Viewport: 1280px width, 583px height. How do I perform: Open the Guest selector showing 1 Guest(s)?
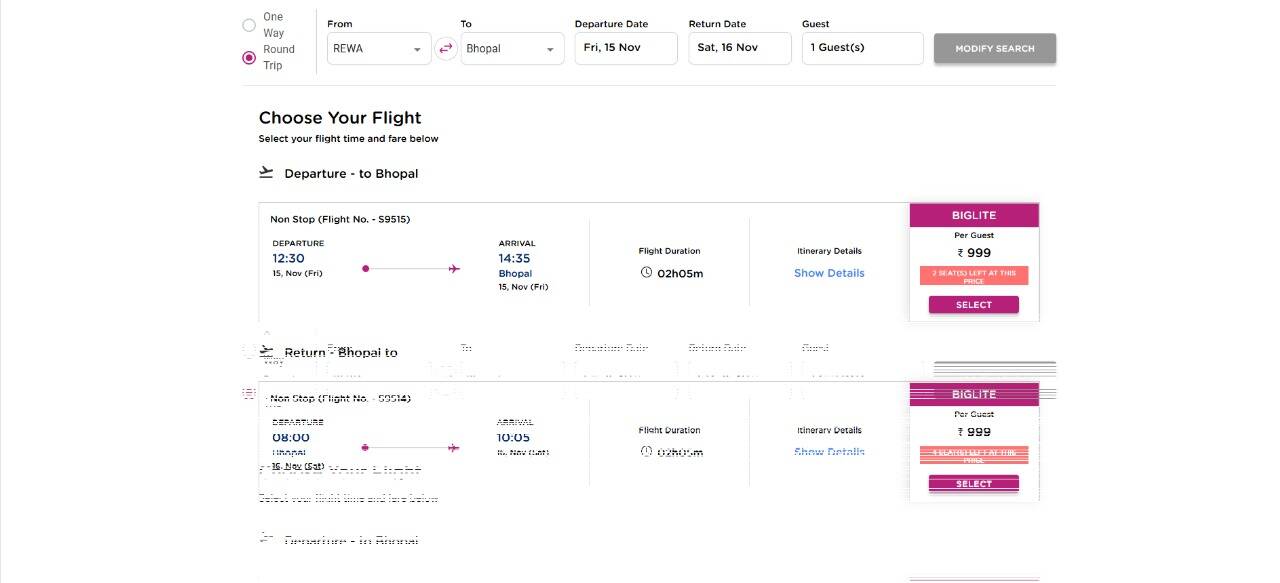pyautogui.click(x=862, y=48)
